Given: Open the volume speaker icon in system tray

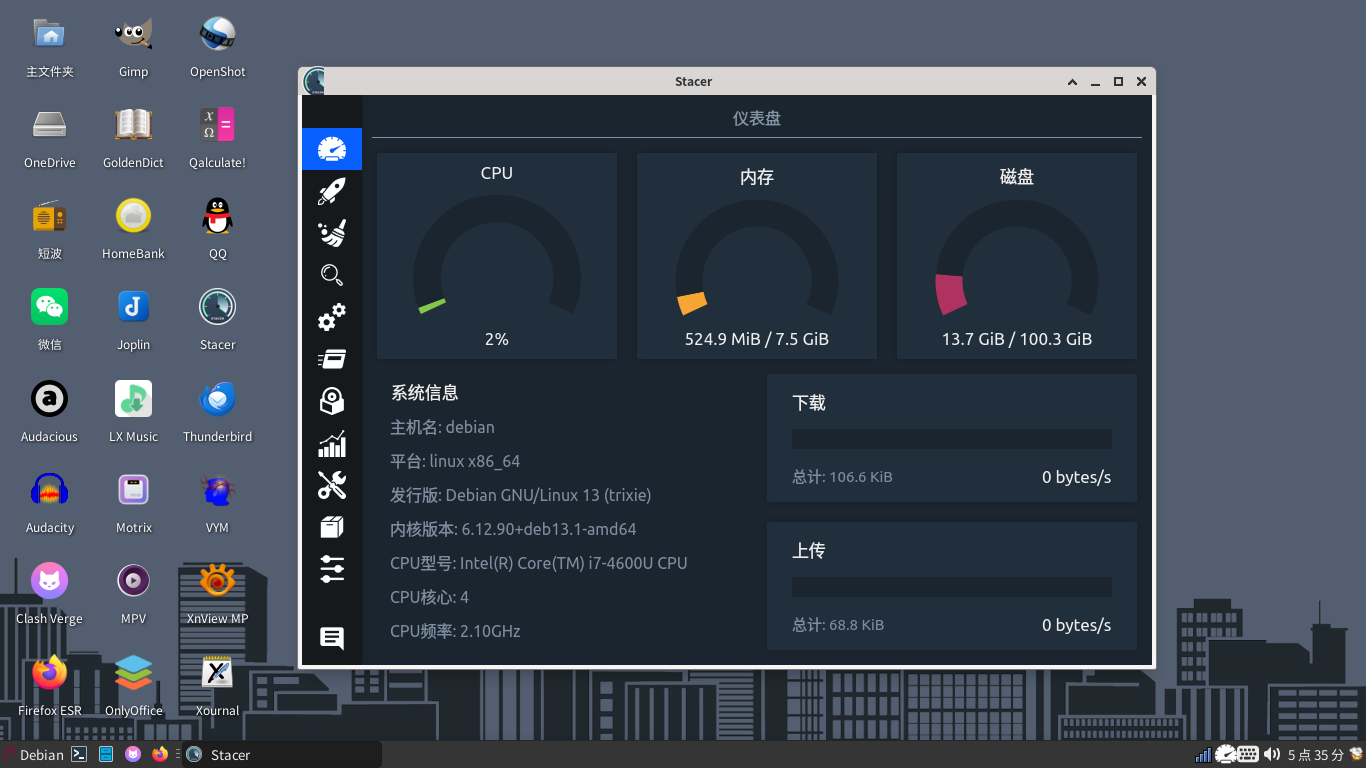Looking at the screenshot, I should [x=1272, y=755].
